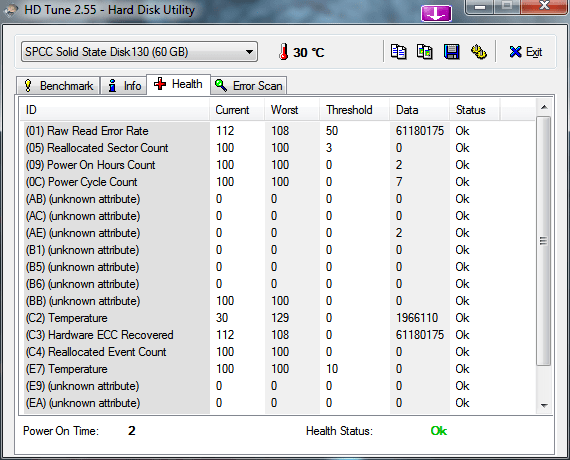Click Data value 1966110 in Temperature row
This screenshot has height=460, width=570.
click(x=417, y=318)
